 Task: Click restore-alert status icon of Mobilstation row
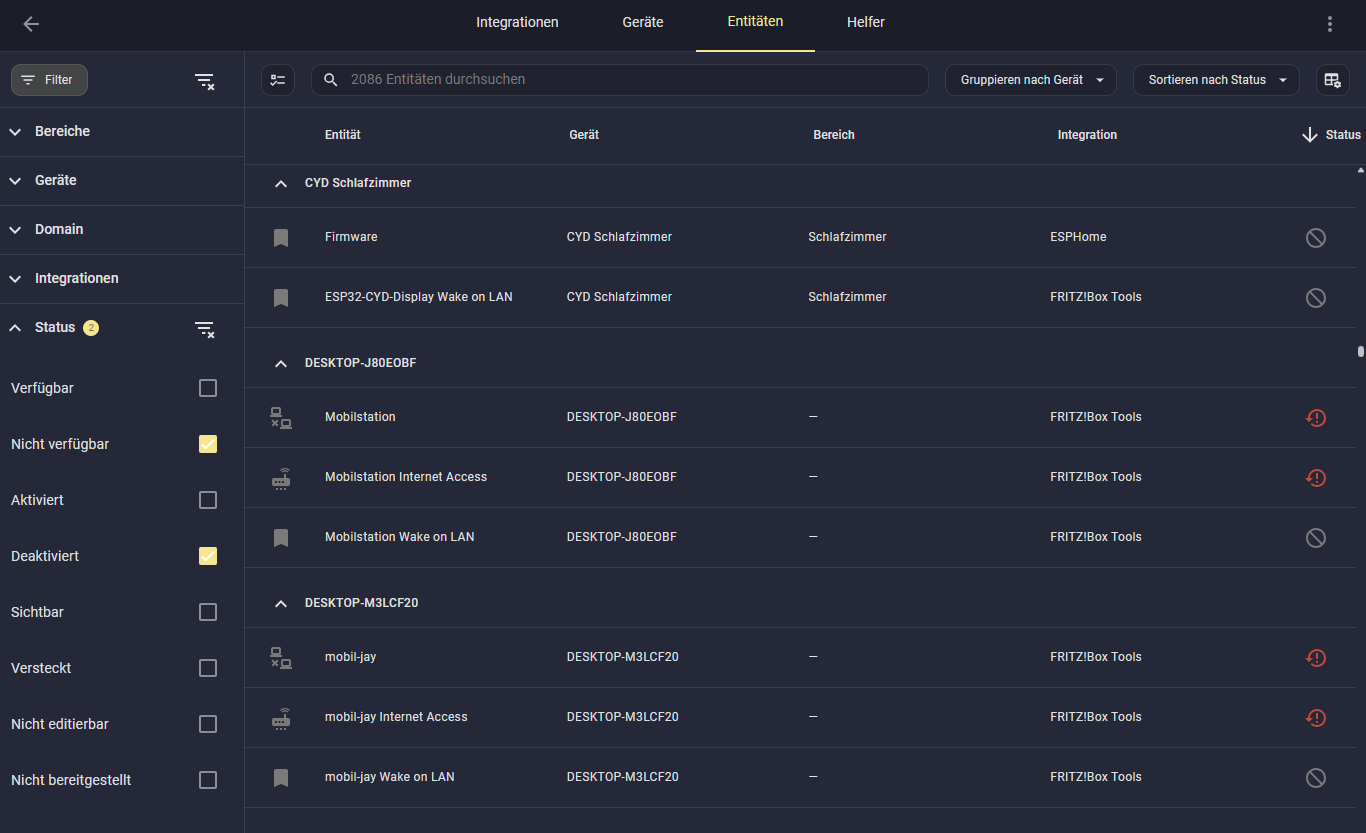(1315, 418)
